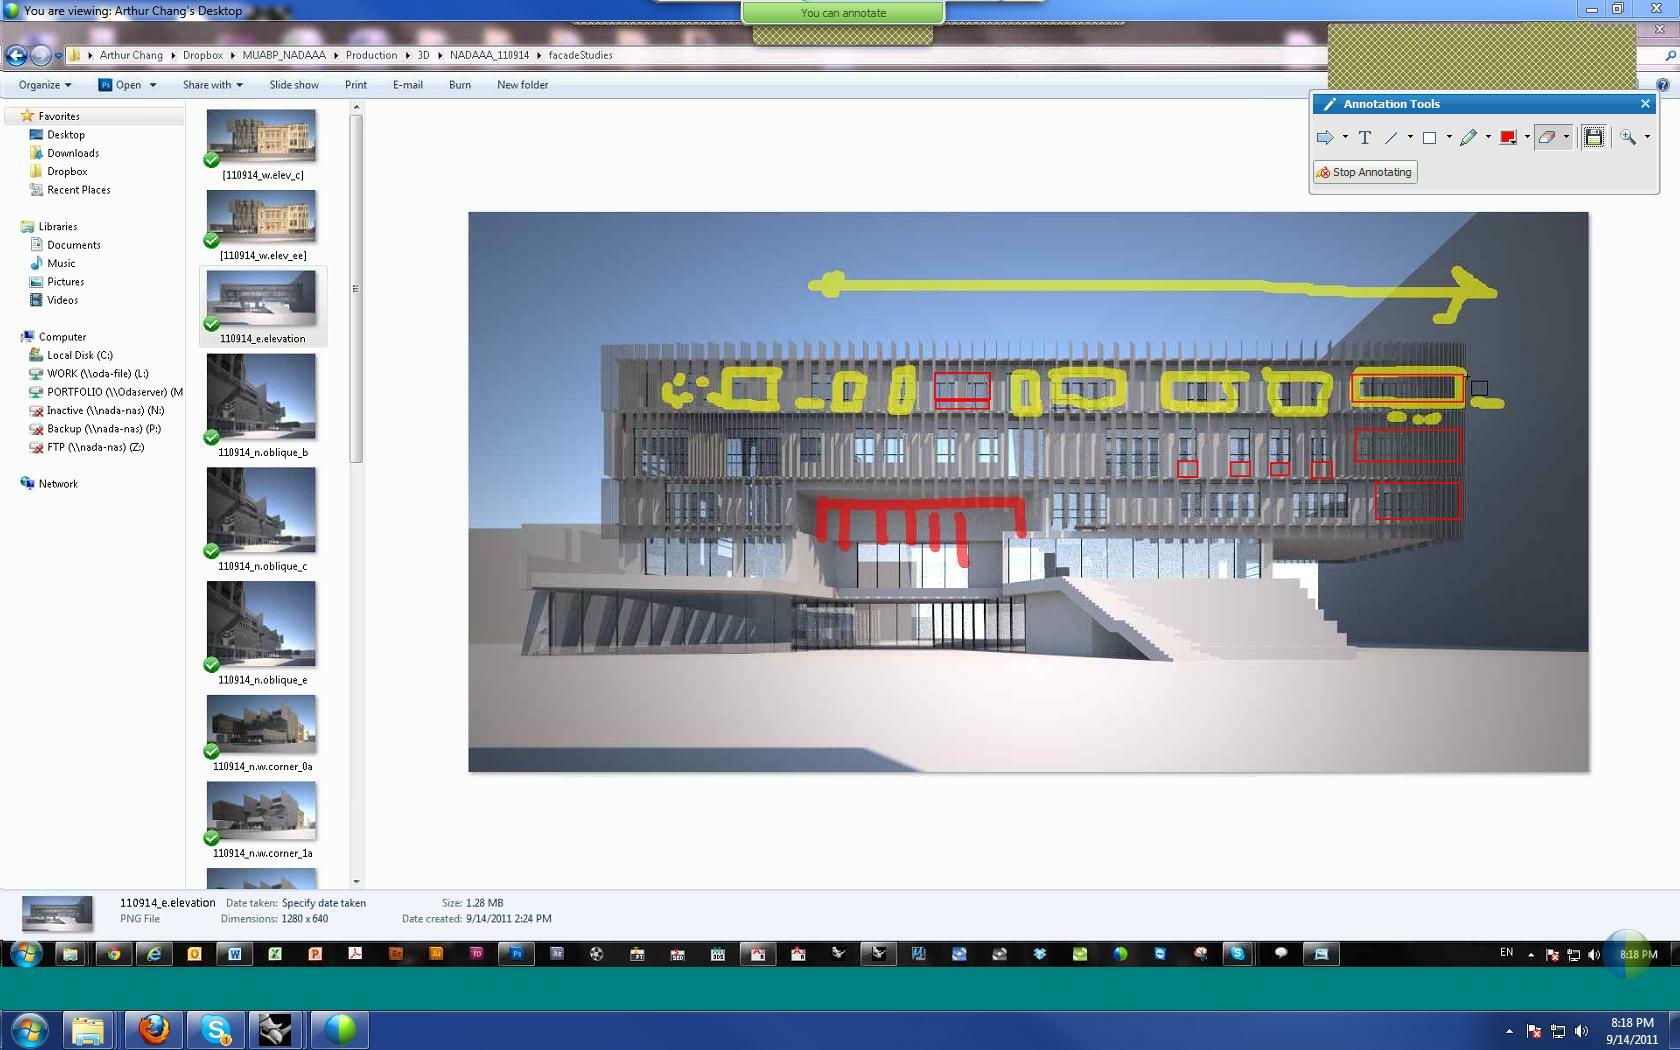This screenshot has width=1680, height=1050.
Task: Select the arrow annotation tool
Action: pos(1325,138)
